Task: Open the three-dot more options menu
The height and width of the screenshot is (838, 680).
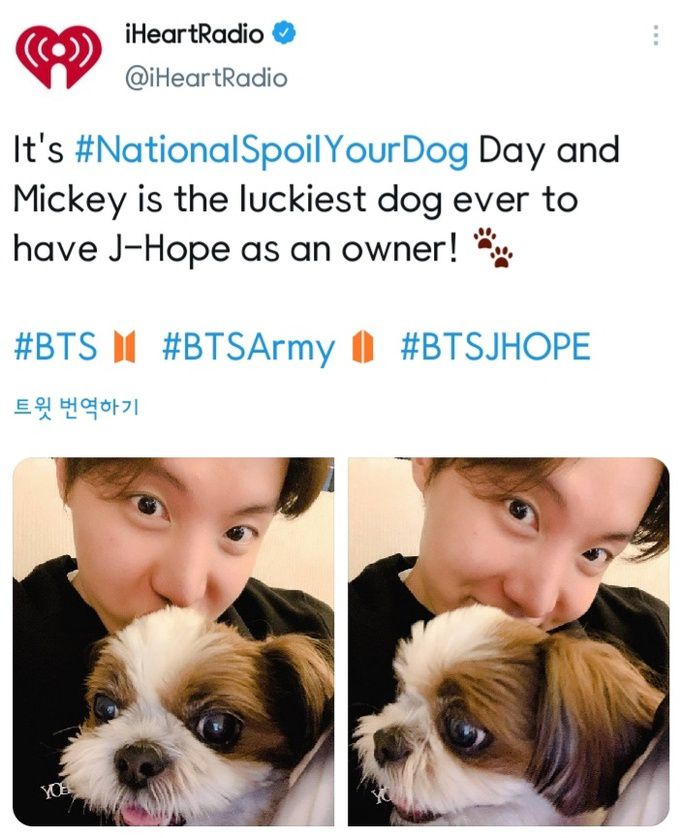Action: (655, 35)
